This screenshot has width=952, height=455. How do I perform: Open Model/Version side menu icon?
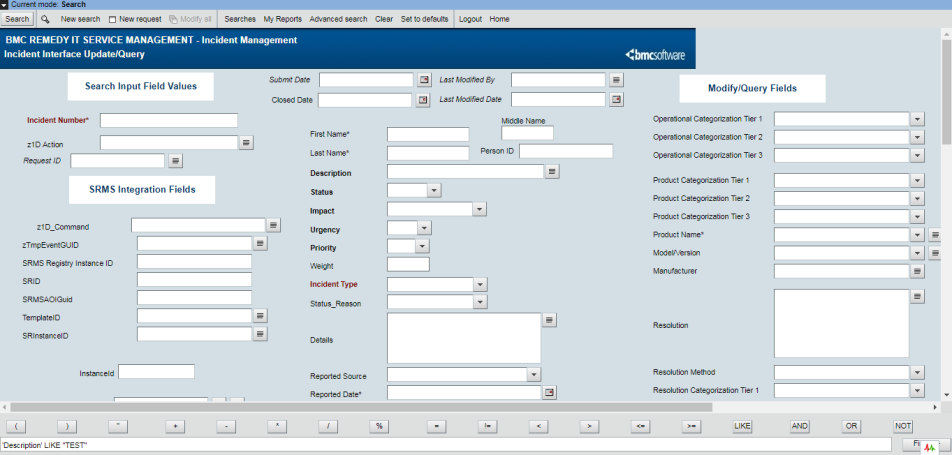pos(935,253)
